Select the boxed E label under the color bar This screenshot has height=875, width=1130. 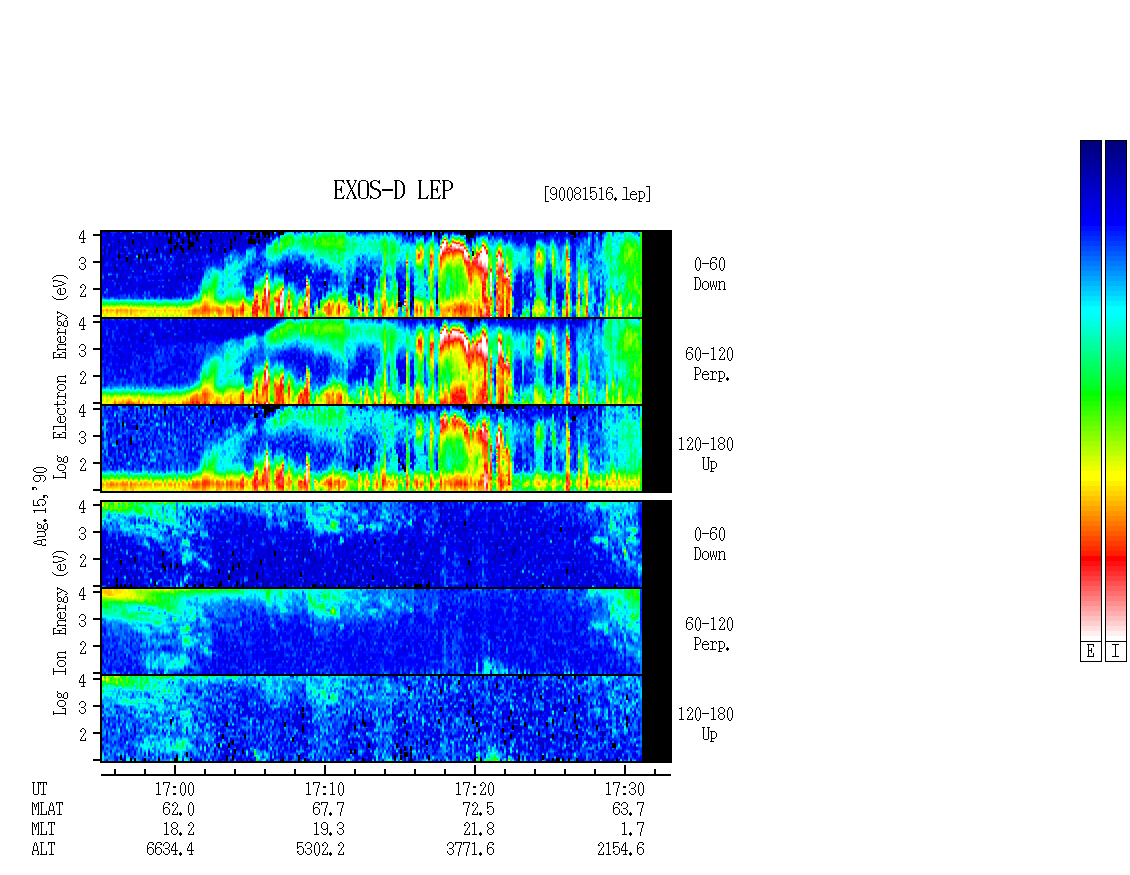(1090, 652)
